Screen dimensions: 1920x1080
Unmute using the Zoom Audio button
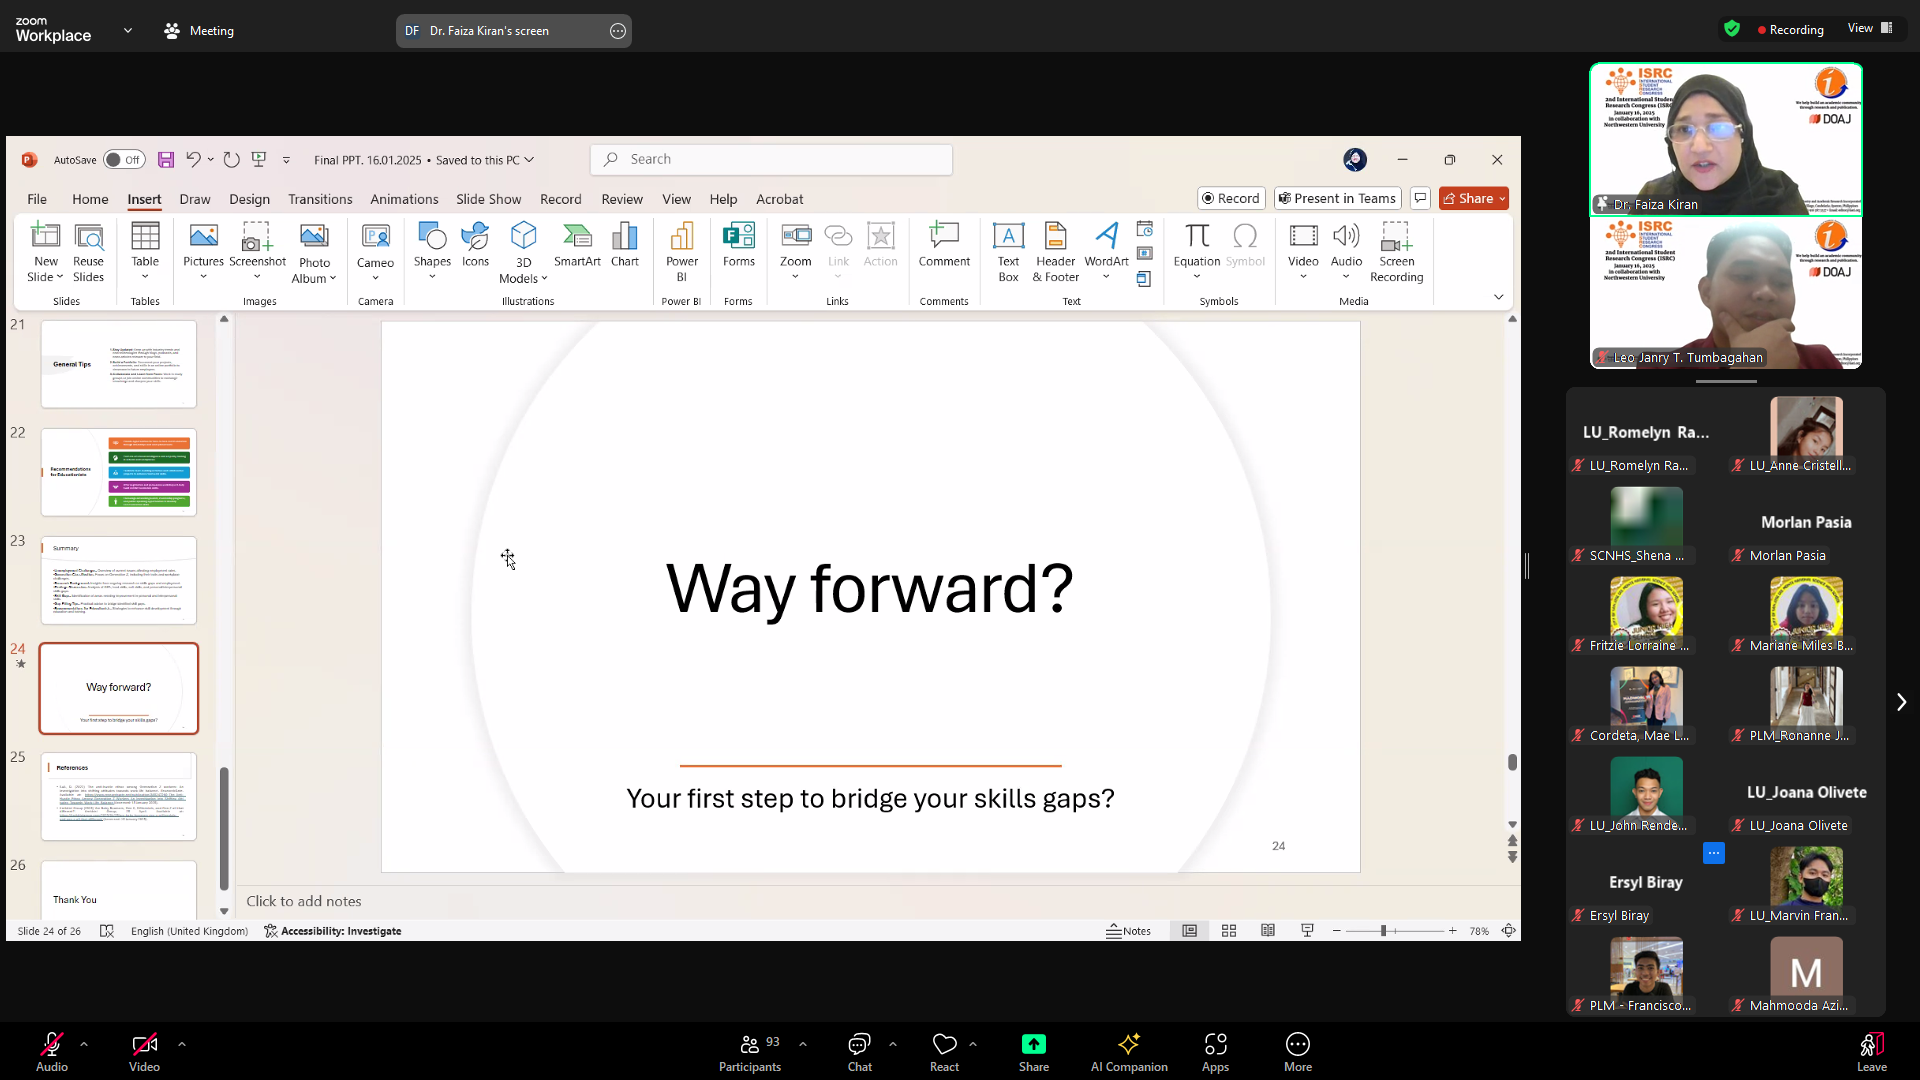coord(52,1052)
